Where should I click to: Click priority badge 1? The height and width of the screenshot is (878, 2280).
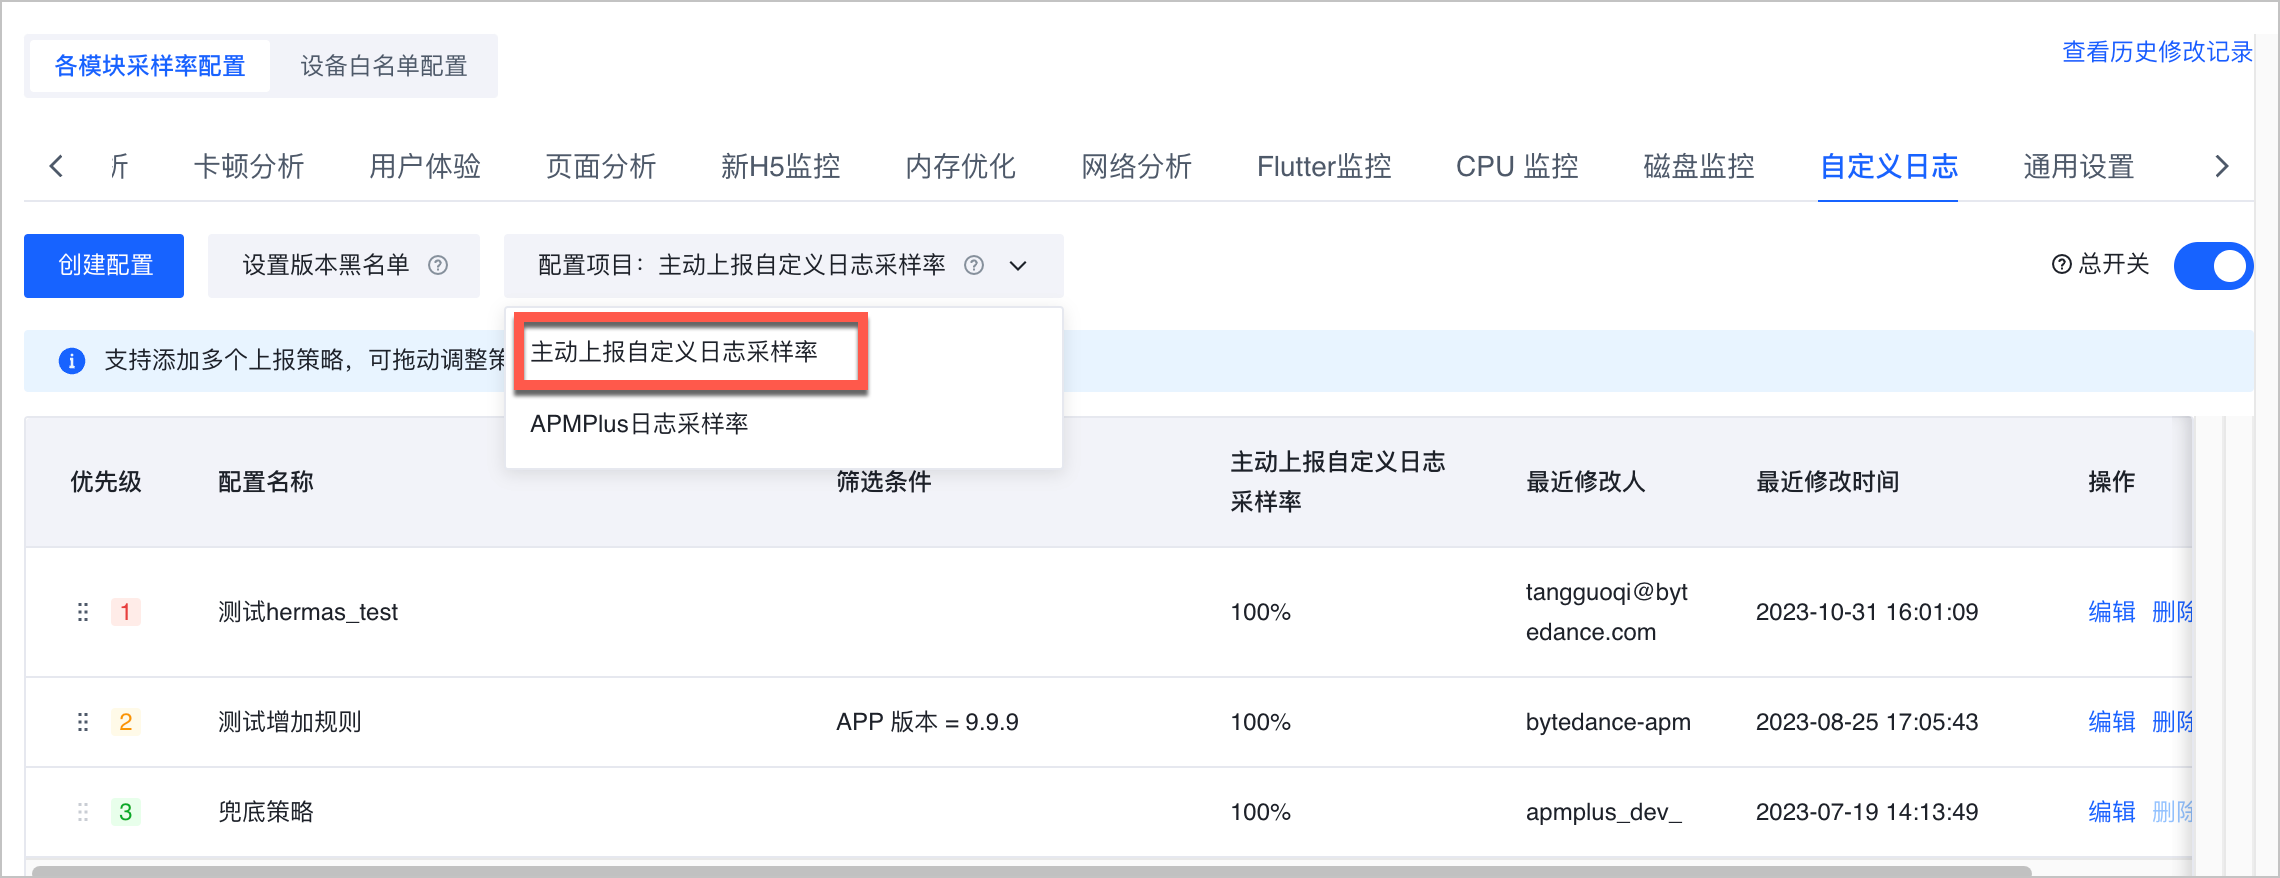(x=126, y=612)
